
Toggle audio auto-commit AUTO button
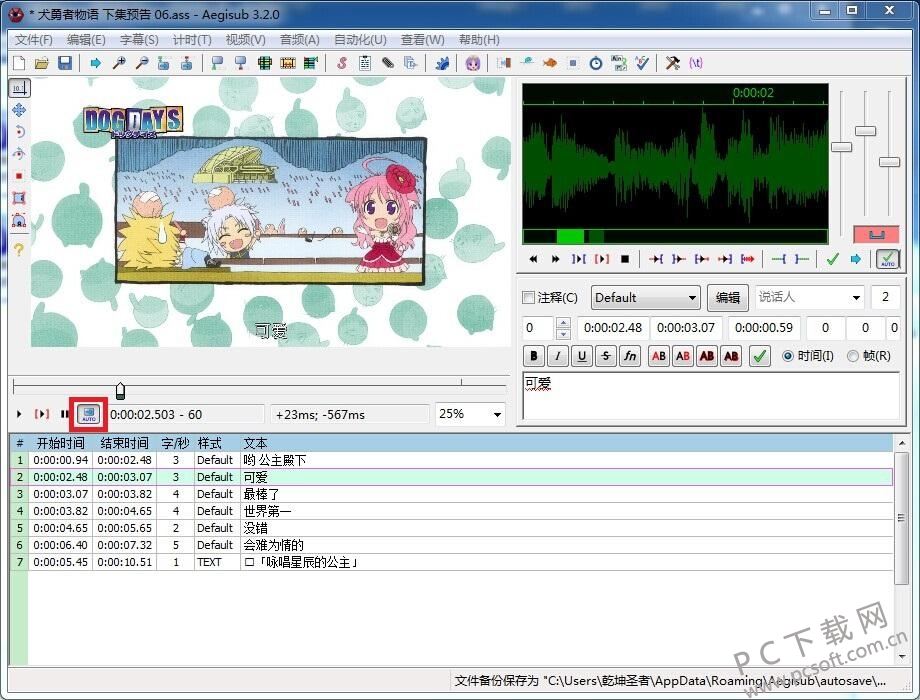[888, 259]
